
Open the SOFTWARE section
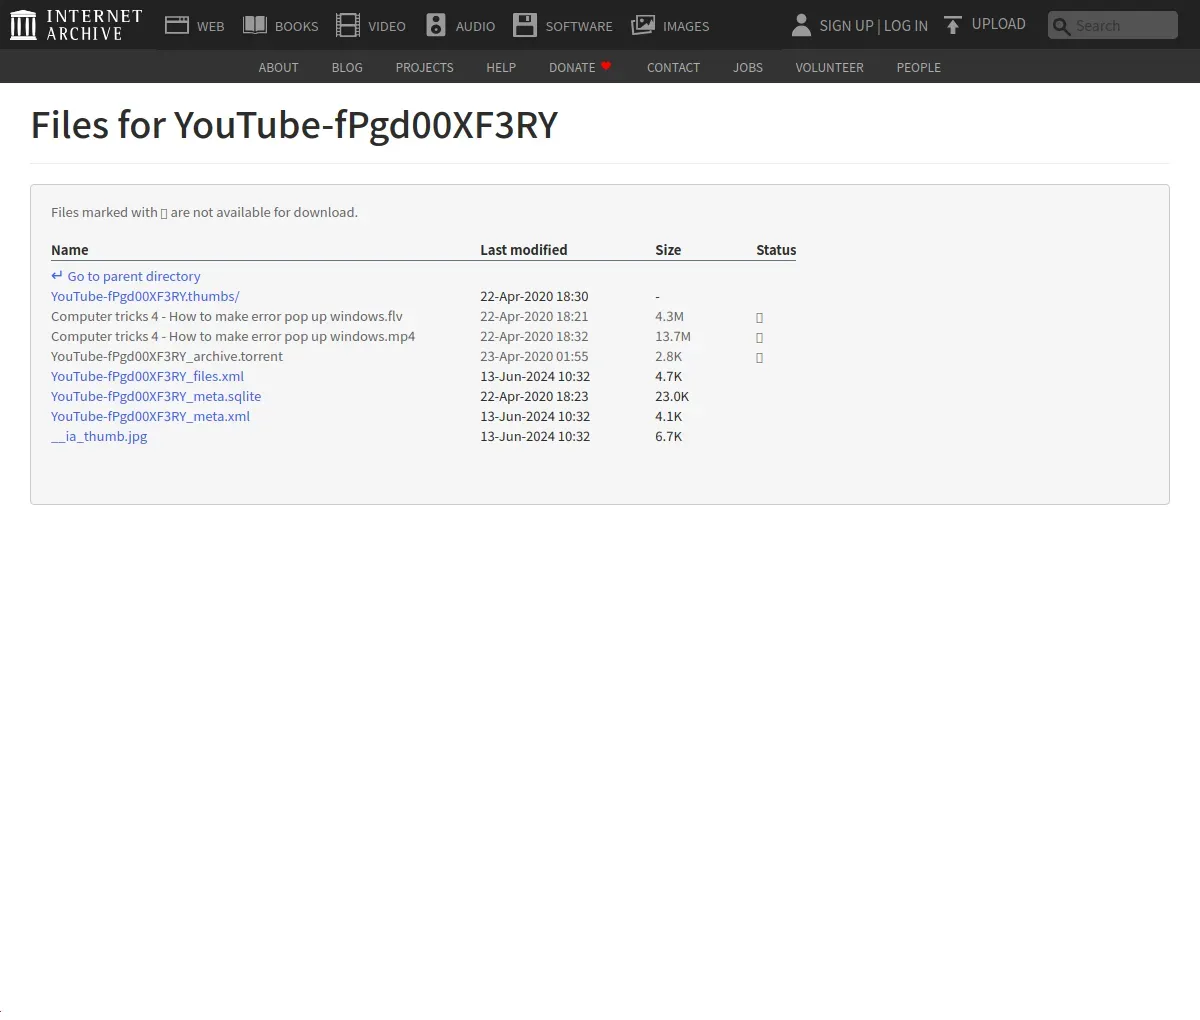(x=579, y=26)
